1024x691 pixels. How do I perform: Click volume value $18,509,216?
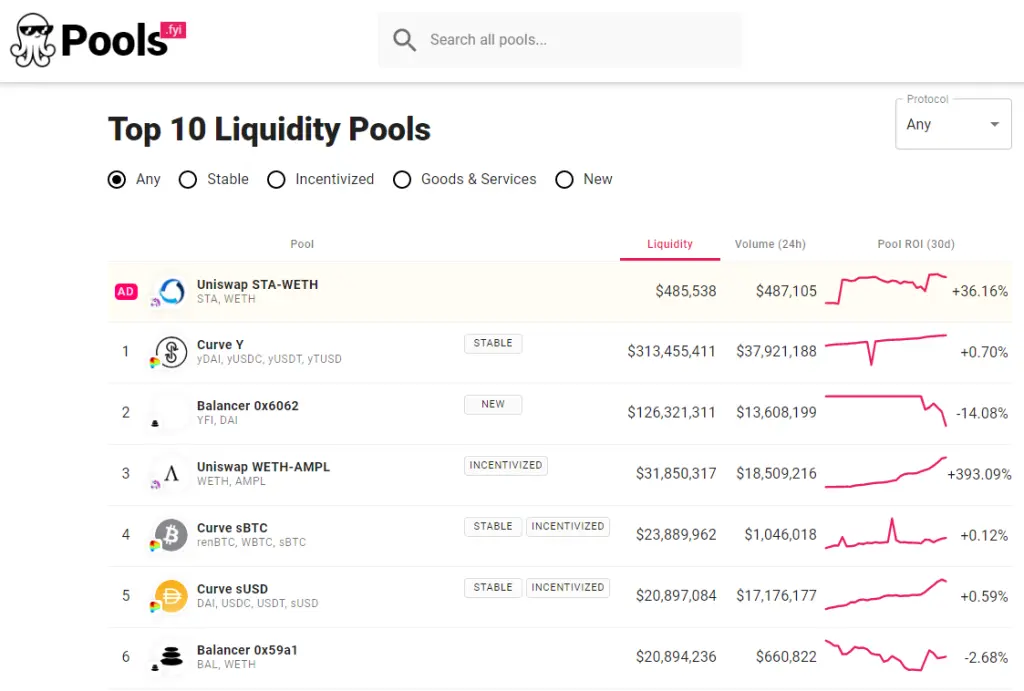pos(776,474)
